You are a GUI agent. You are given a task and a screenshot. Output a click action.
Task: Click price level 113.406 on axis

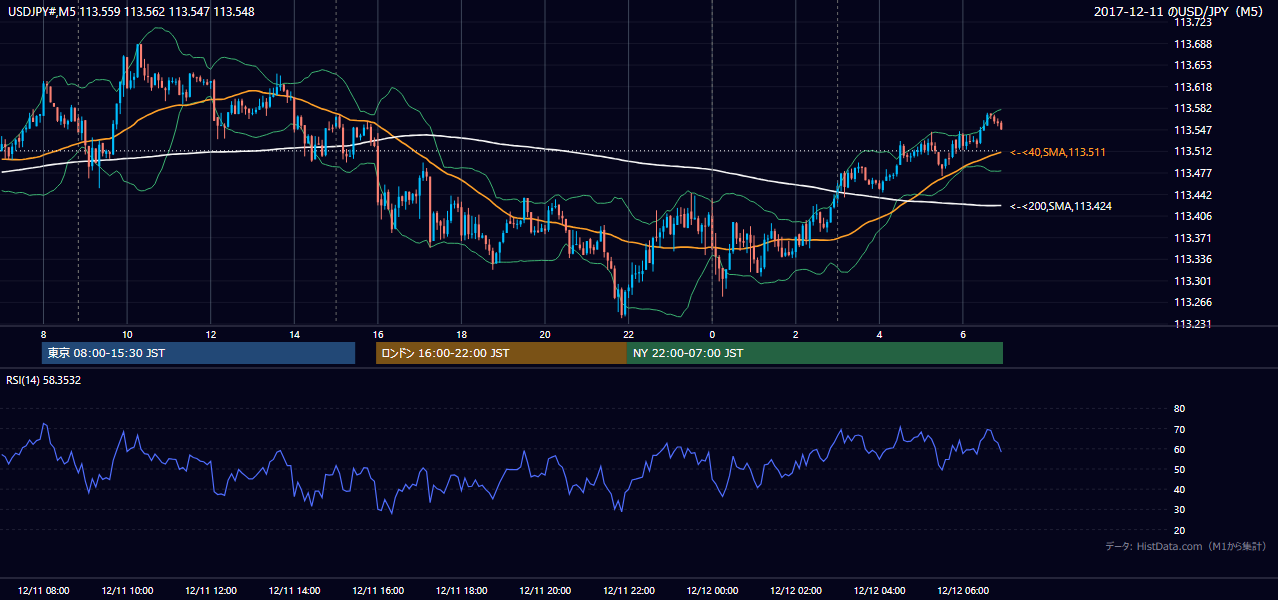[1192, 216]
